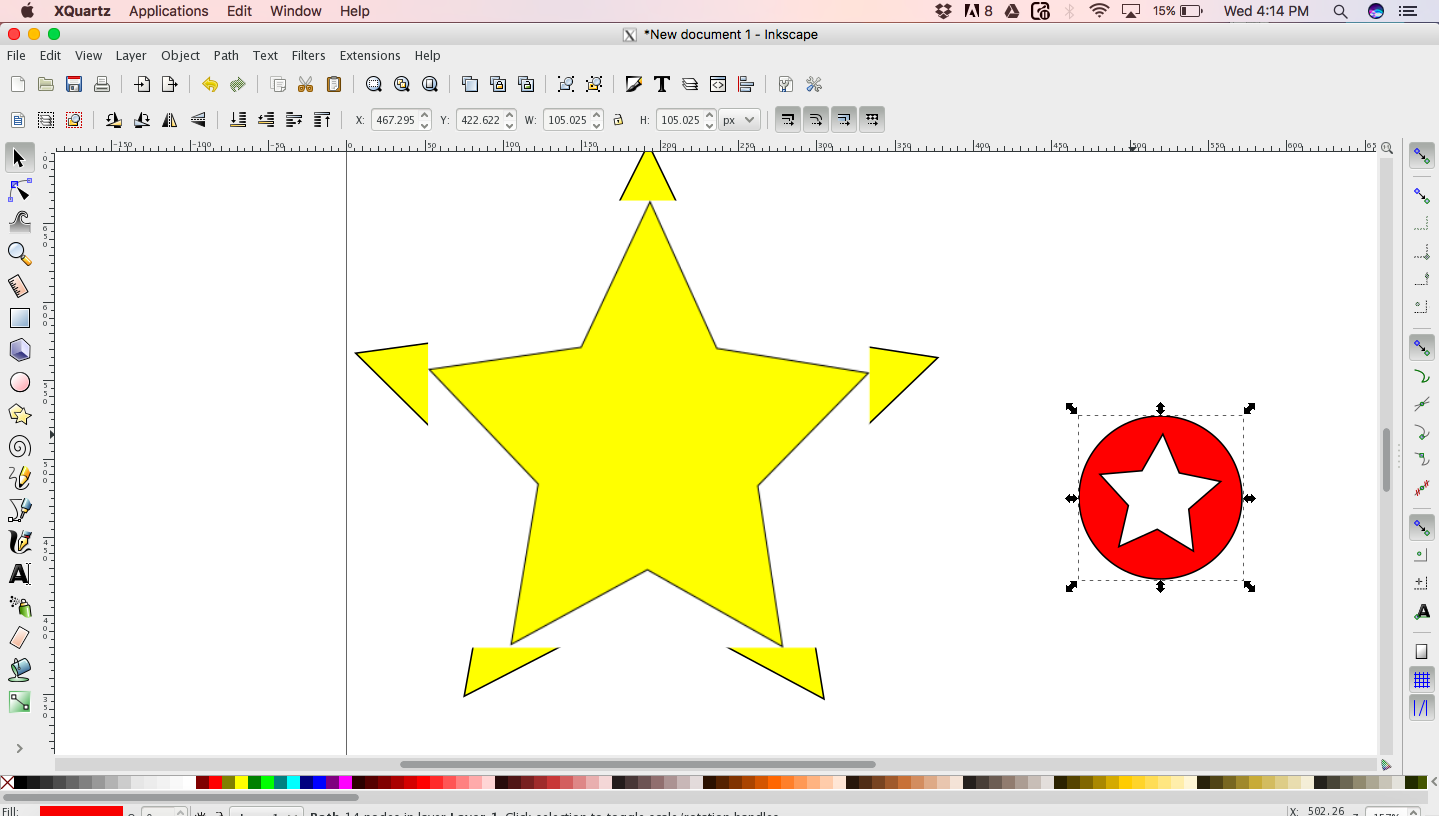Toggle snapping master button in snap bar
Image resolution: width=1439 pixels, height=816 pixels.
click(x=1421, y=156)
